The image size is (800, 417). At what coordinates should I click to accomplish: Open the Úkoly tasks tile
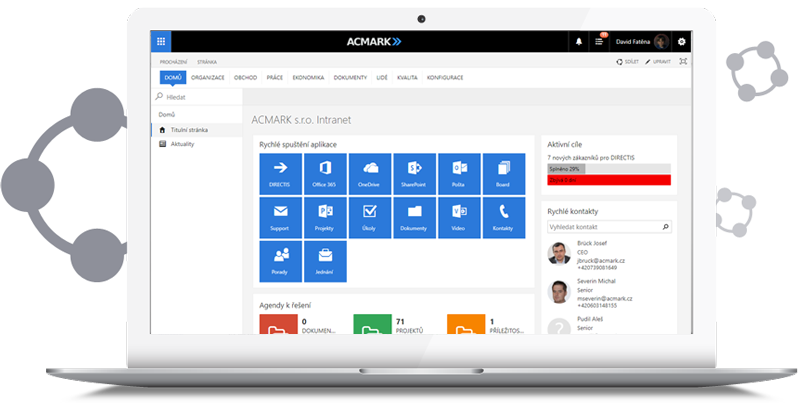pos(369,218)
